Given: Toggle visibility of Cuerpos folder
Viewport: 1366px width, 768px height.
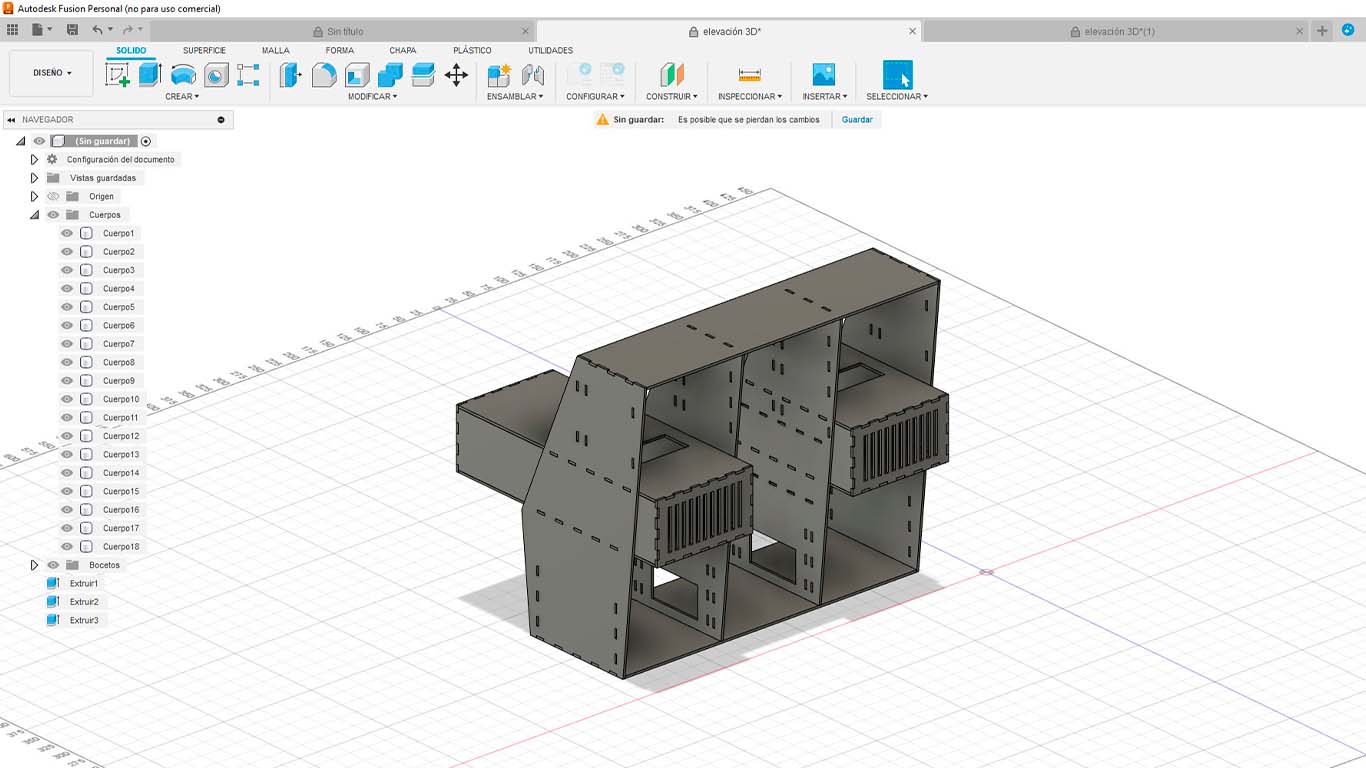Looking at the screenshot, I should click(53, 215).
